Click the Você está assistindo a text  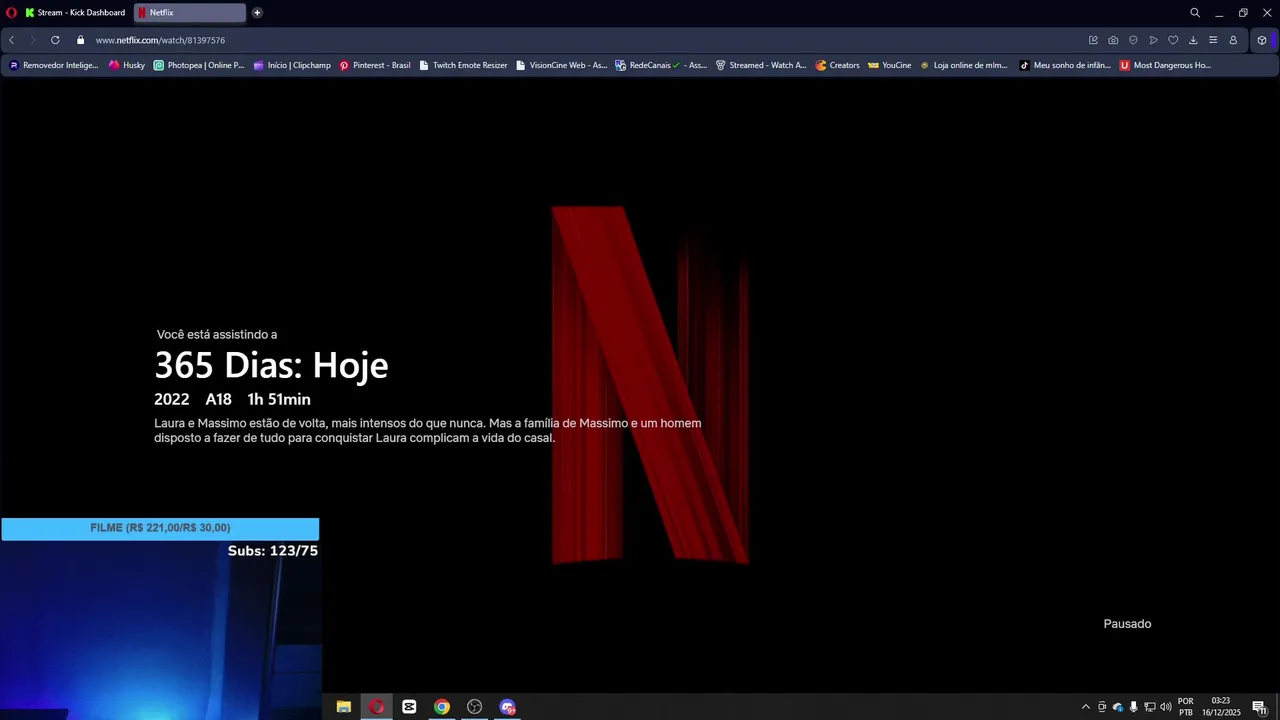[x=217, y=334]
